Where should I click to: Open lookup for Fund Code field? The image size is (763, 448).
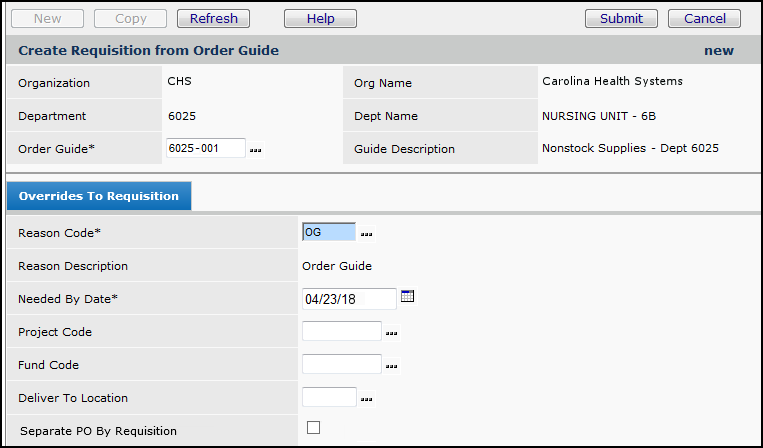click(392, 366)
